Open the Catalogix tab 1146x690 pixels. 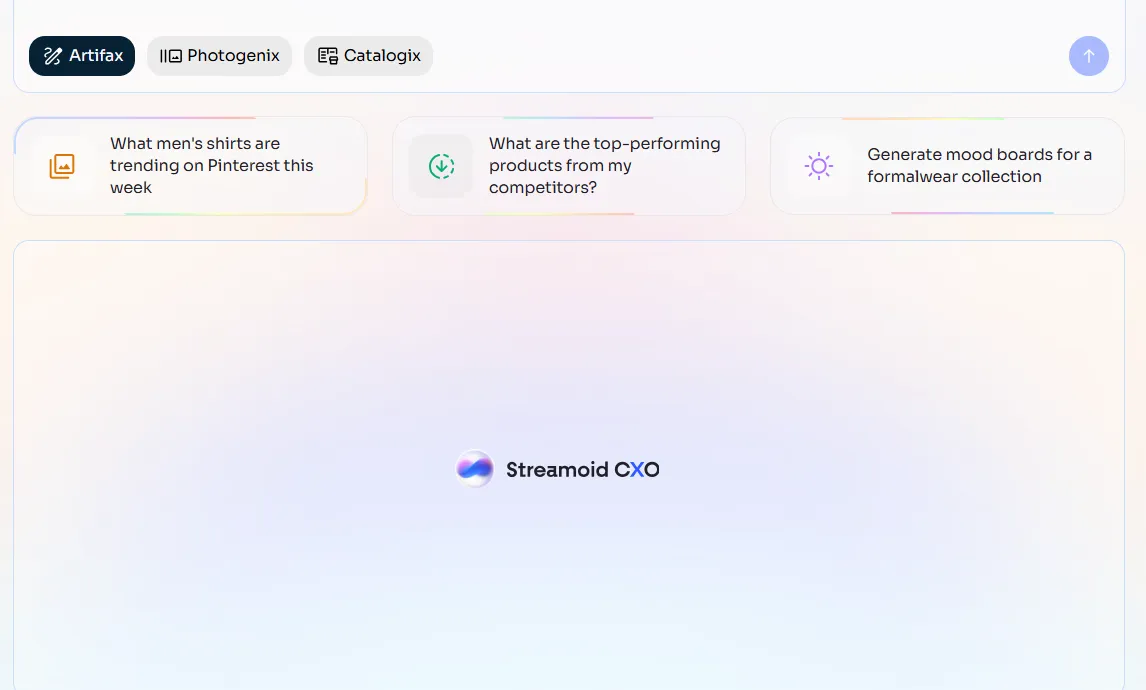coord(368,56)
